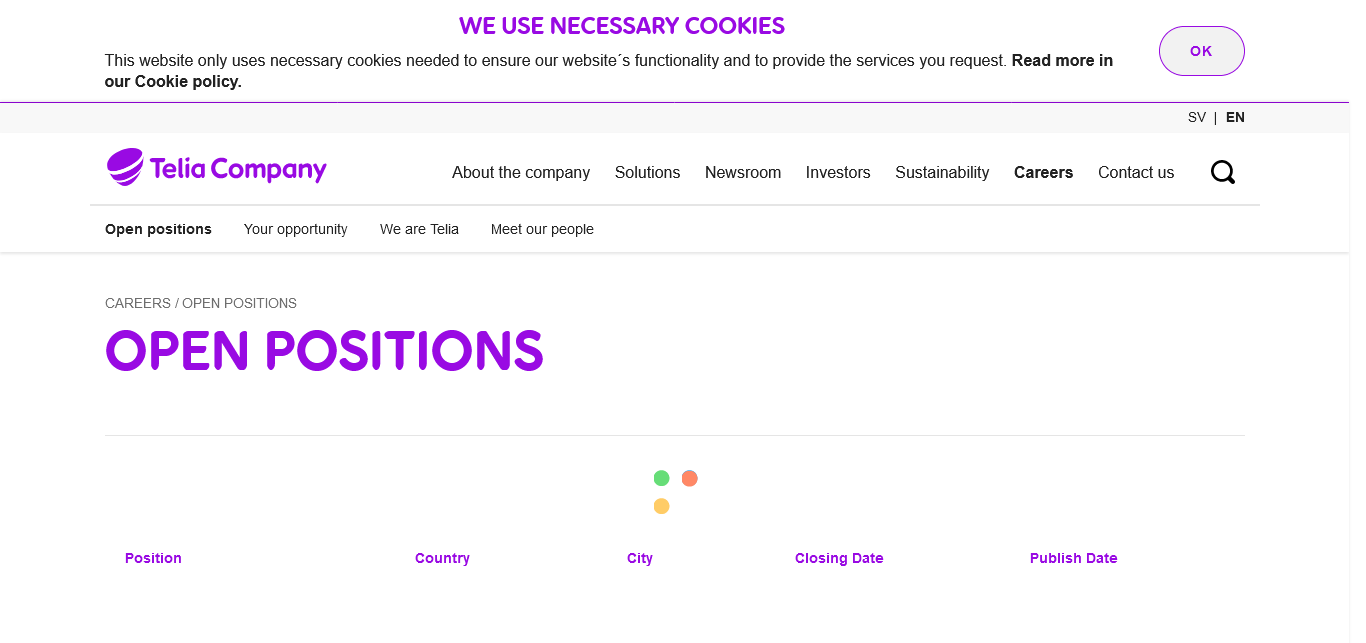
Task: Go to the Solutions menu item
Action: [647, 172]
